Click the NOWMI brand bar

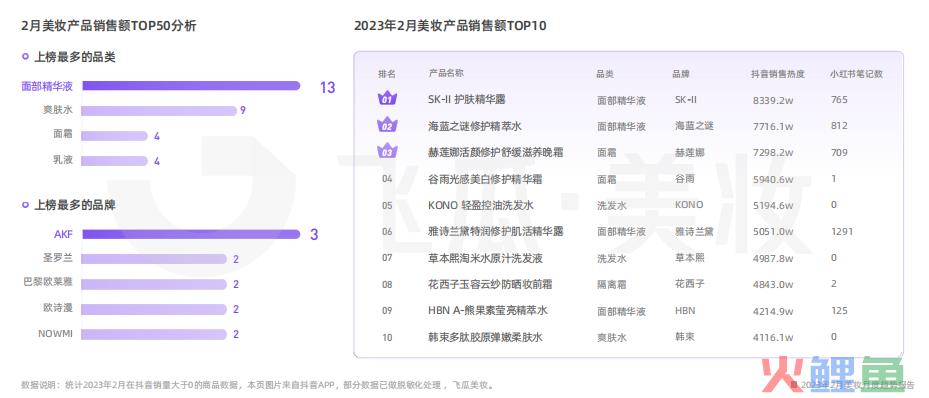click(x=154, y=334)
